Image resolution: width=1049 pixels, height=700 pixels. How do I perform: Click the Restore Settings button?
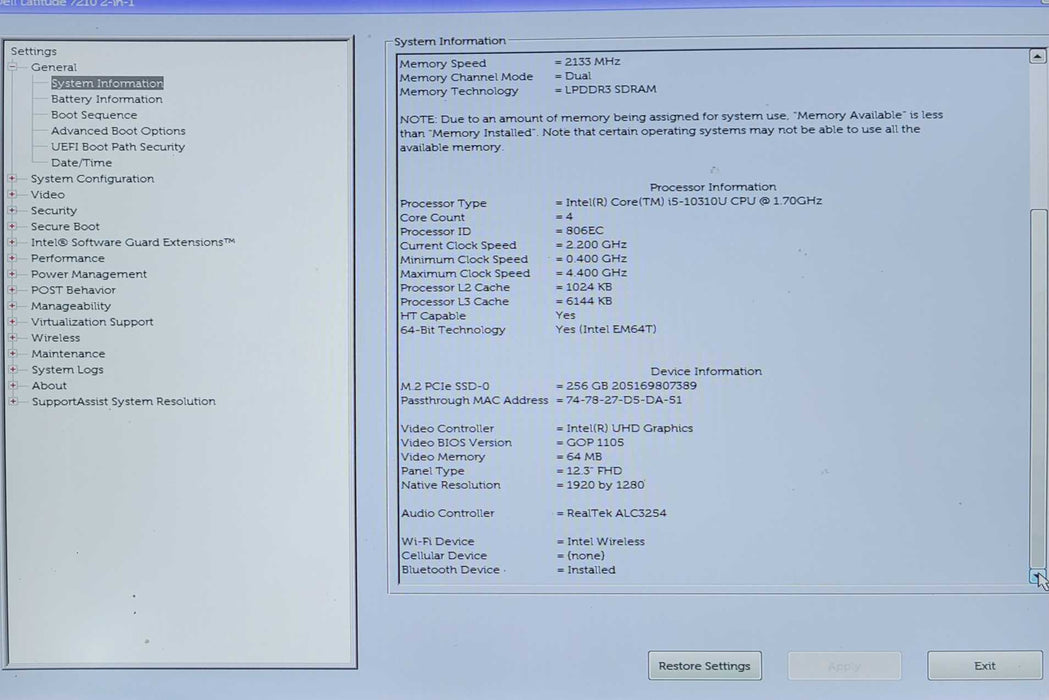pos(704,666)
